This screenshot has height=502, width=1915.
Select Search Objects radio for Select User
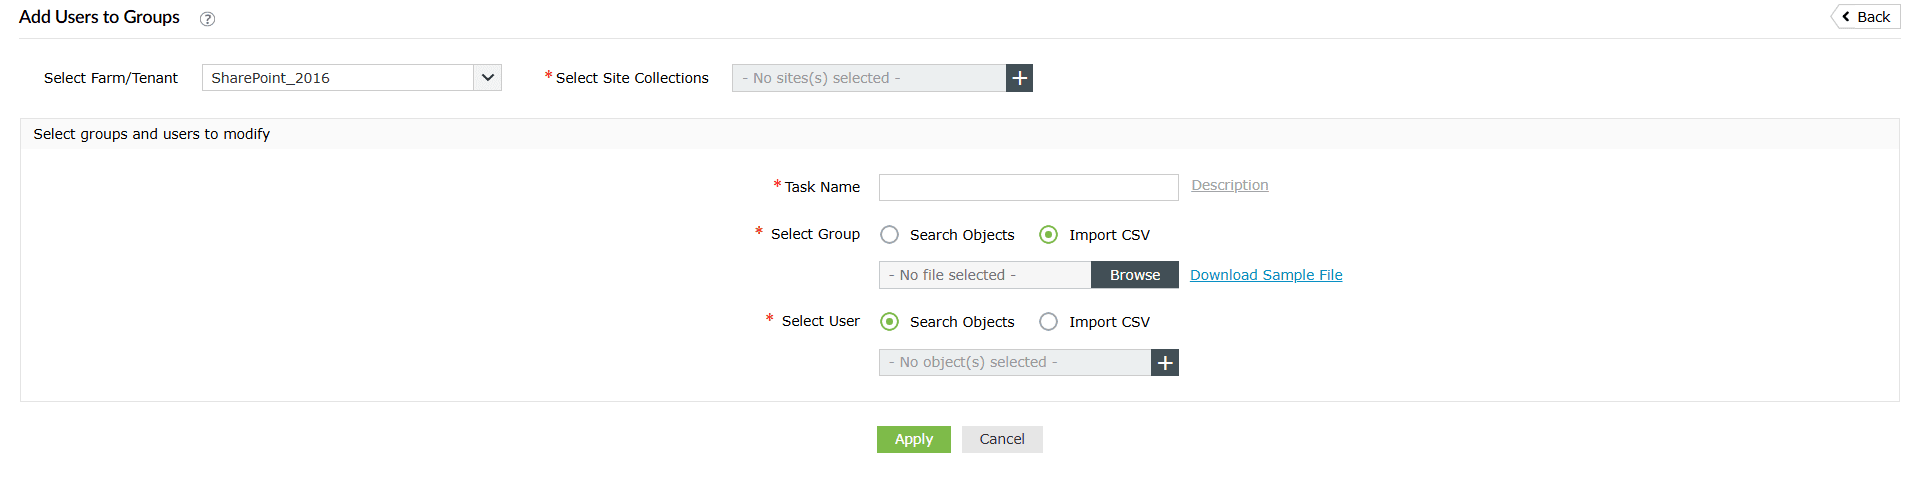pos(889,322)
